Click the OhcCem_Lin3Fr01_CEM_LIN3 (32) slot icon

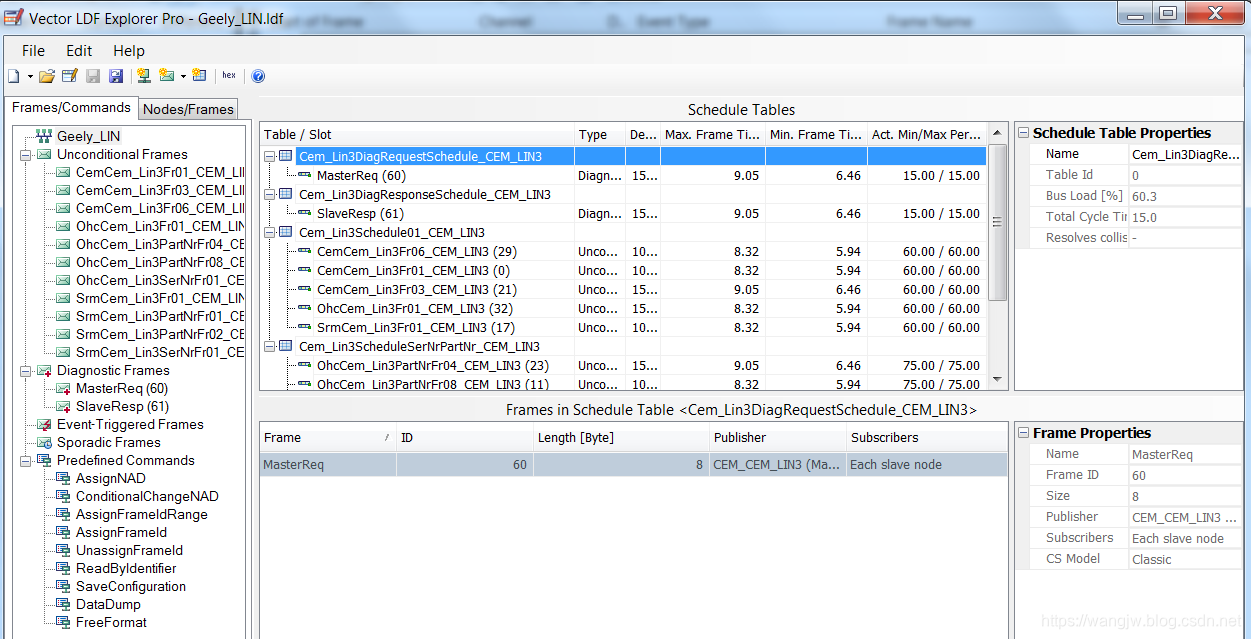pos(305,309)
